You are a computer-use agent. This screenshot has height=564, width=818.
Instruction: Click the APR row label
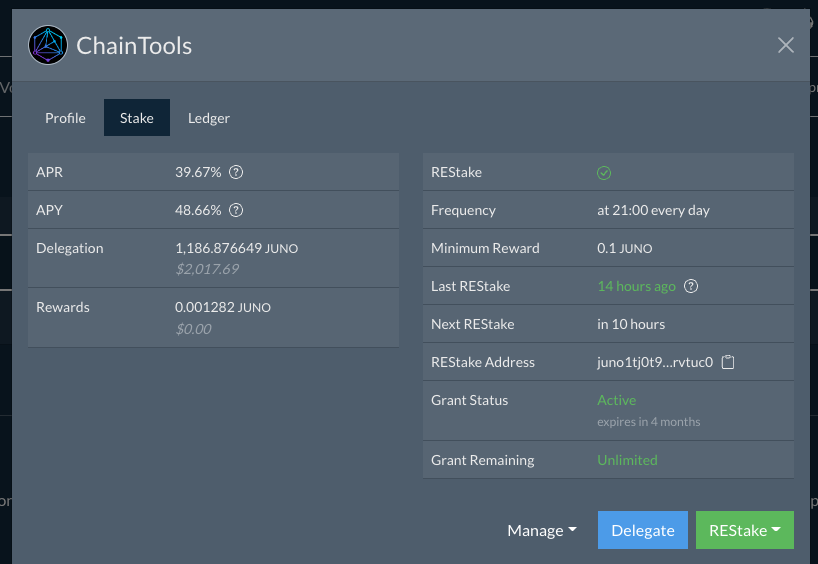[x=49, y=172]
